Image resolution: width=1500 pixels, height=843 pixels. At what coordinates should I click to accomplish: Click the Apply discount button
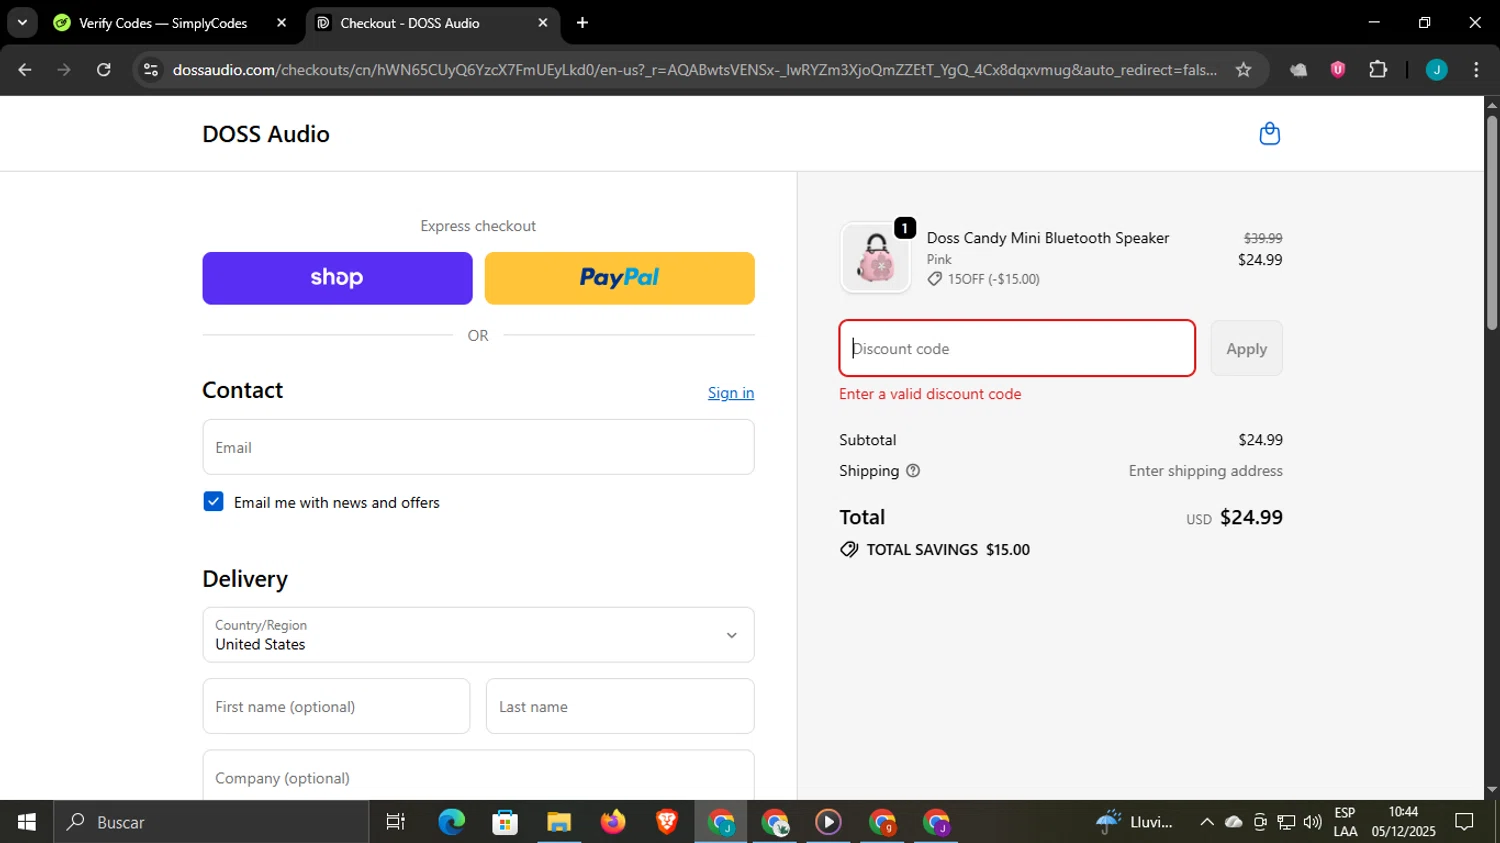[1246, 349]
